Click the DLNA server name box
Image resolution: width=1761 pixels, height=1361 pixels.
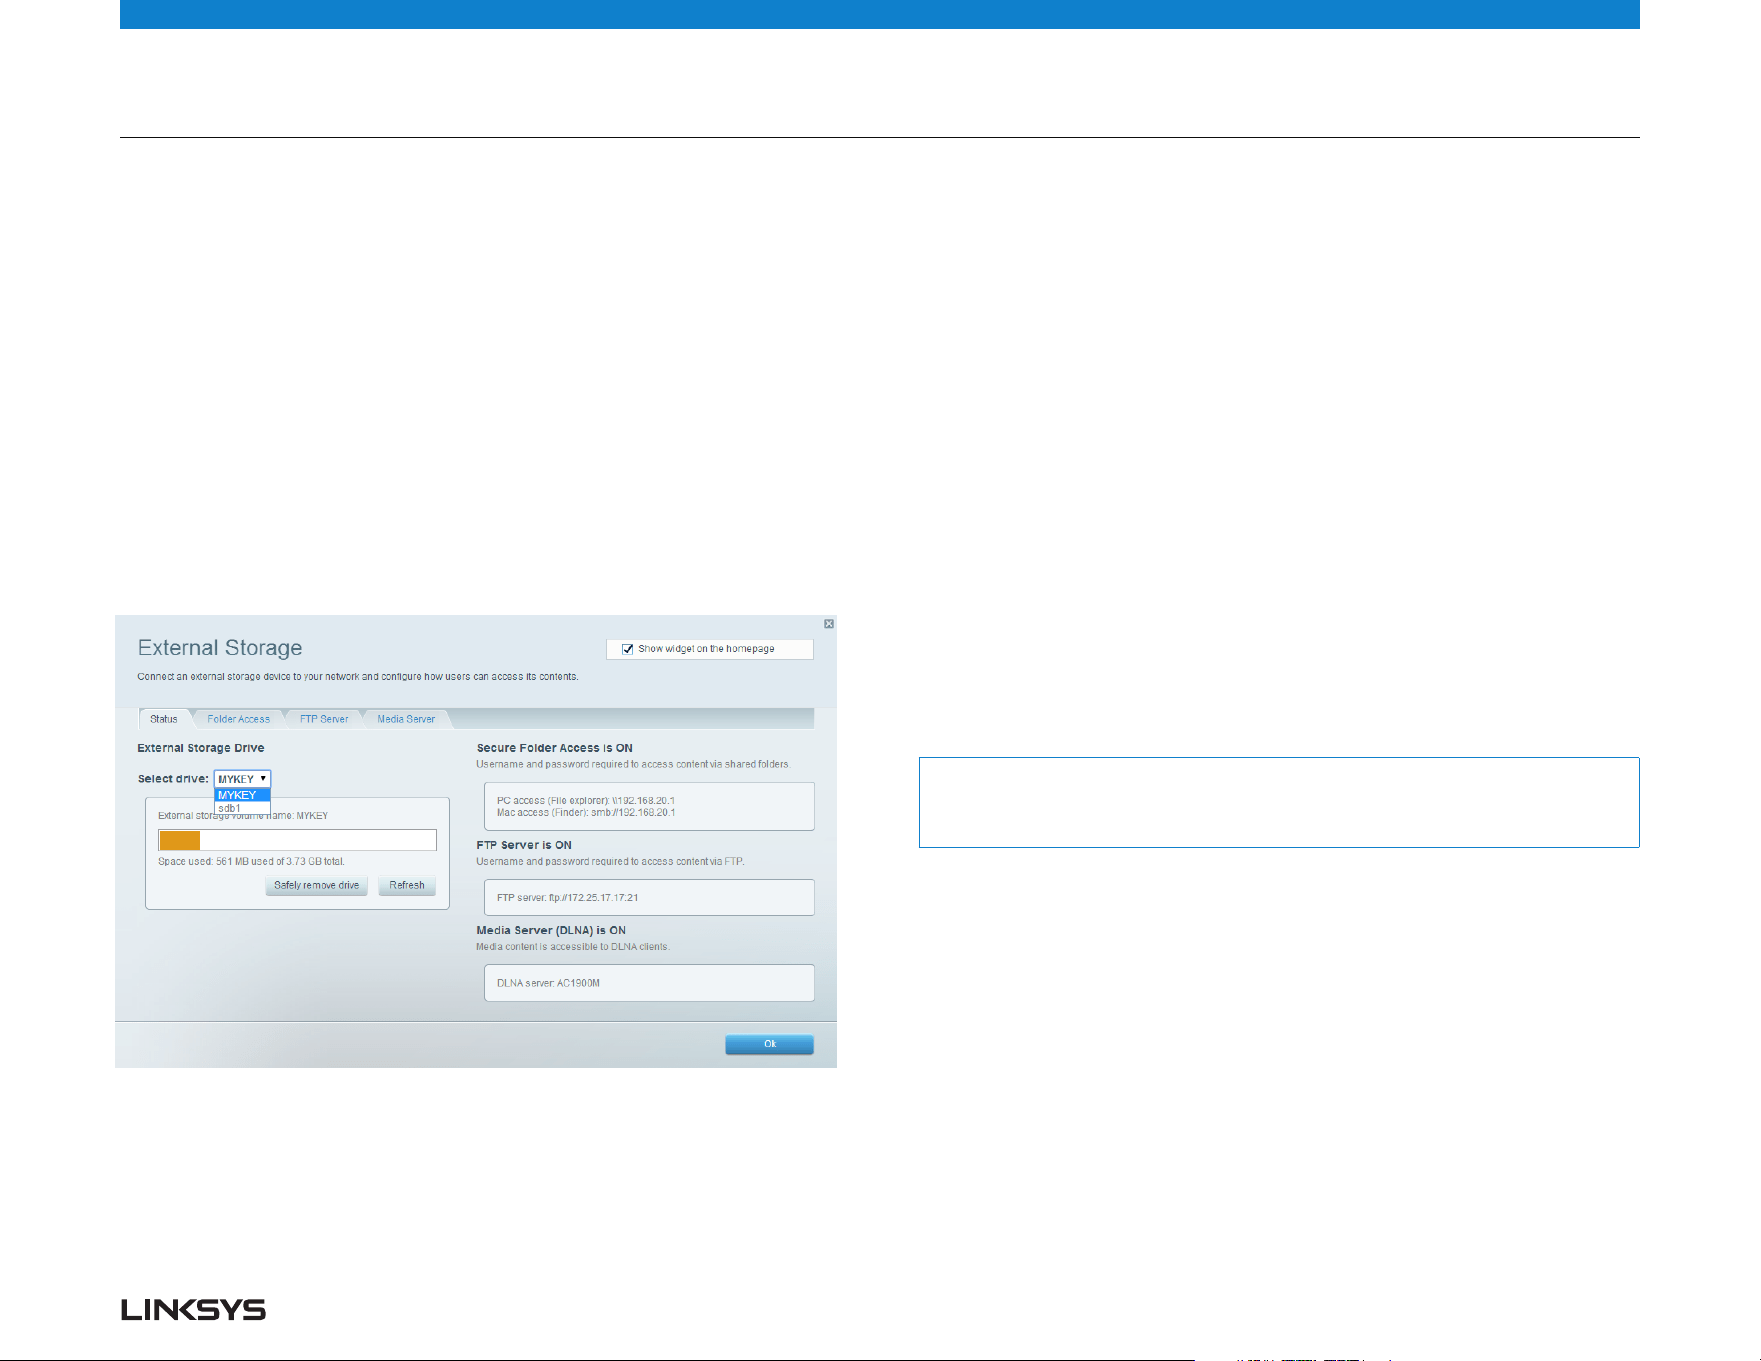pyautogui.click(x=649, y=983)
